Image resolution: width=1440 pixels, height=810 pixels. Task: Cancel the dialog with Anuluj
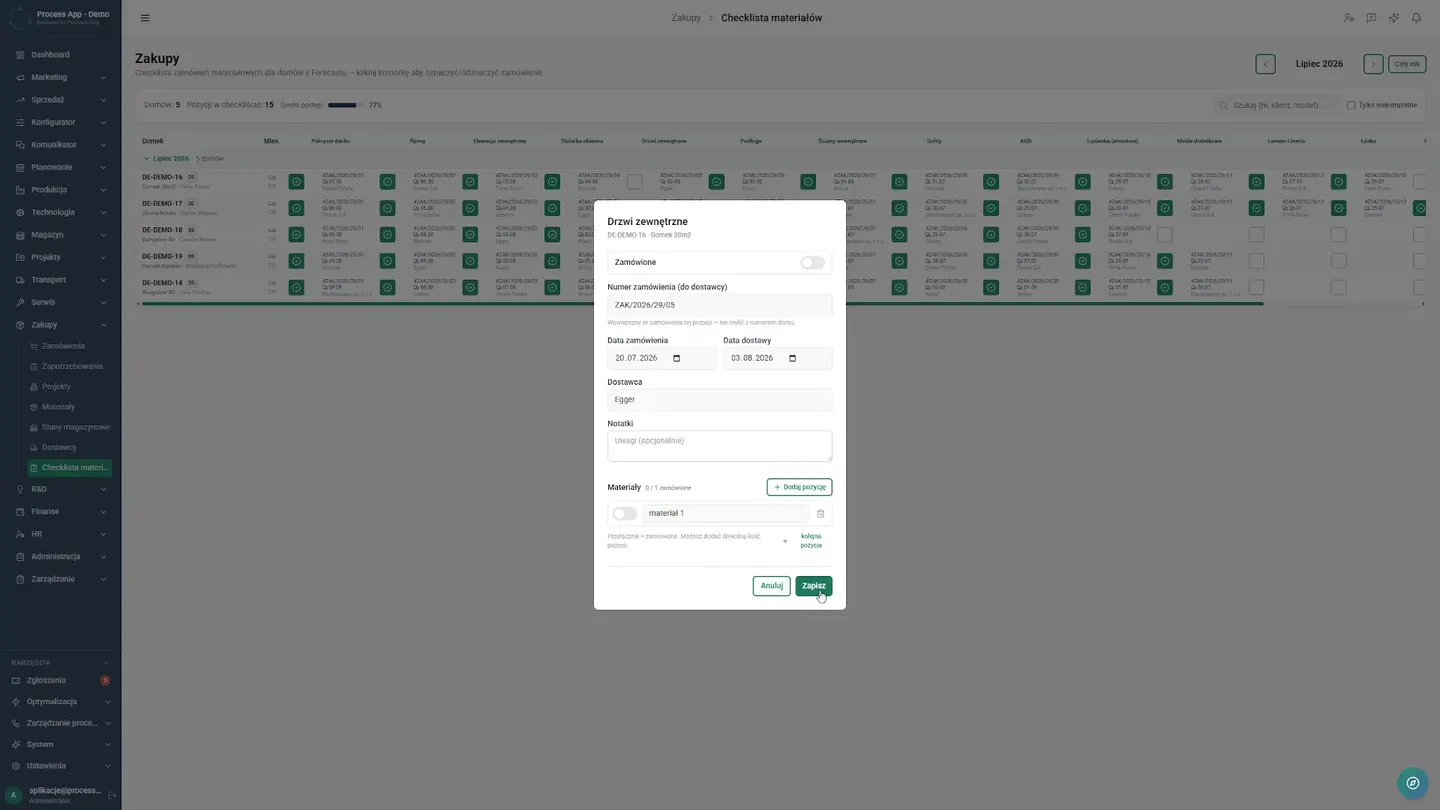772,586
